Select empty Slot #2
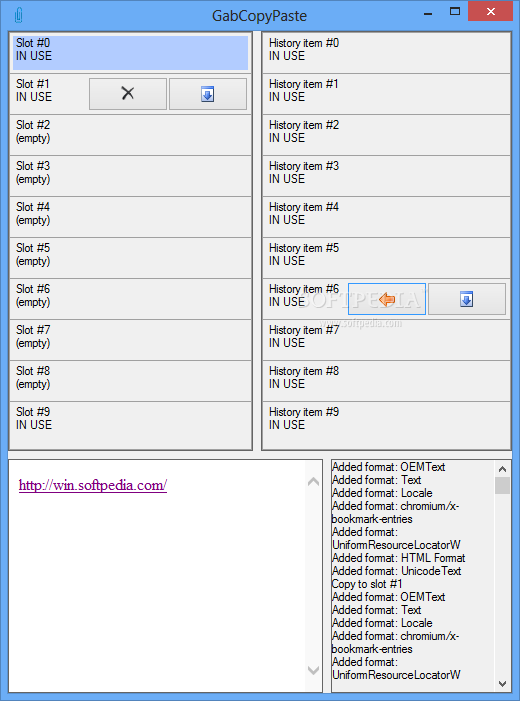520x701 pixels. point(131,135)
